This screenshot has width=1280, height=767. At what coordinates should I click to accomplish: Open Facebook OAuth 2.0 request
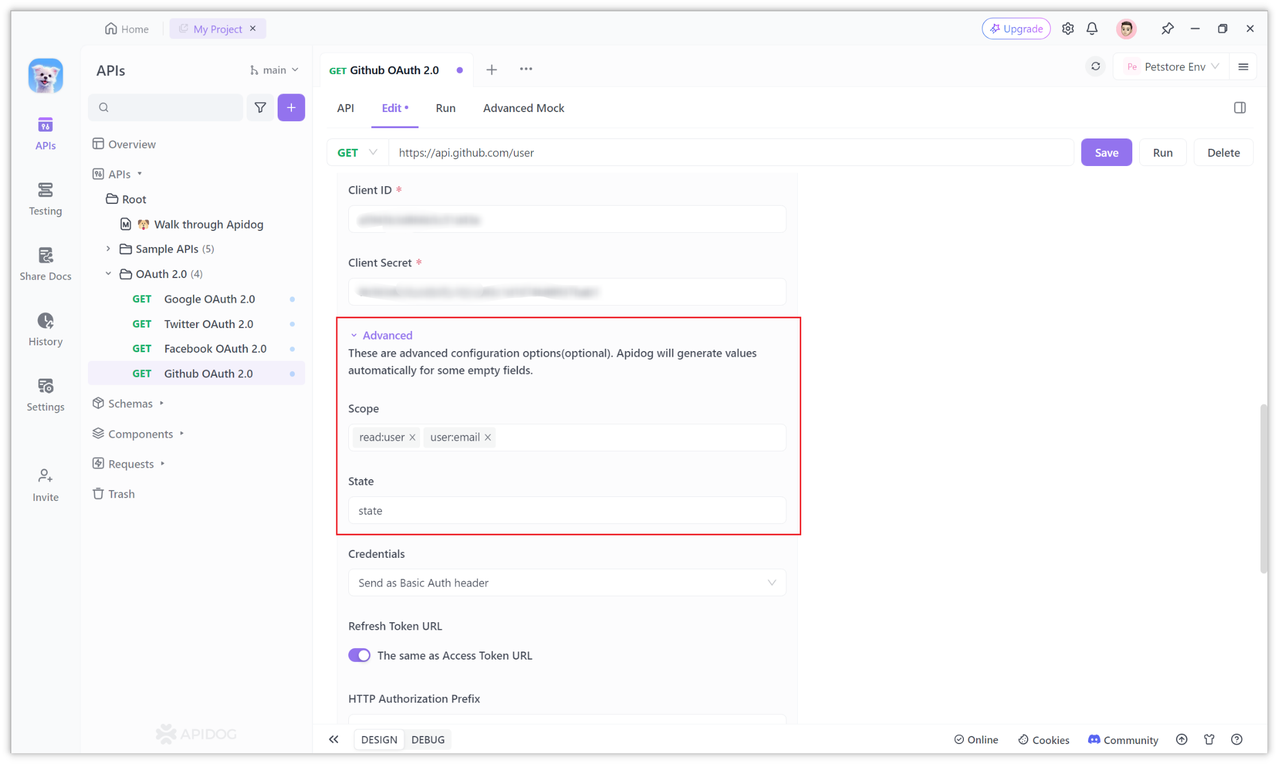click(x=196, y=349)
